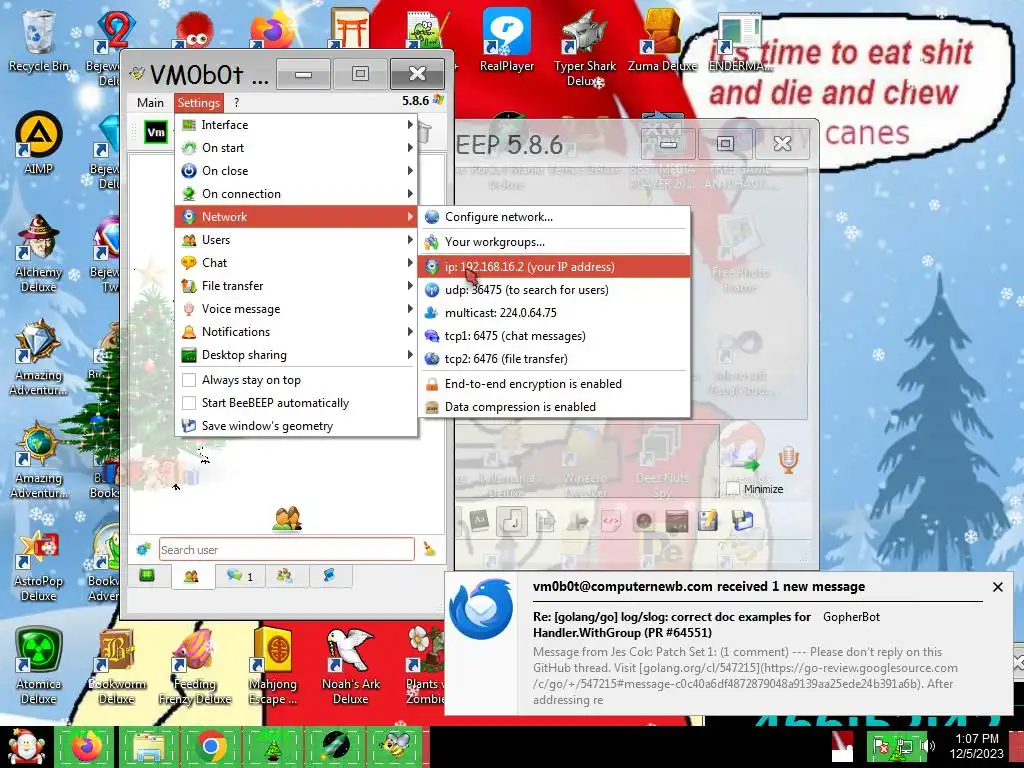Click the Thunderbird logo in notification
The image size is (1024, 768).
pos(481,610)
